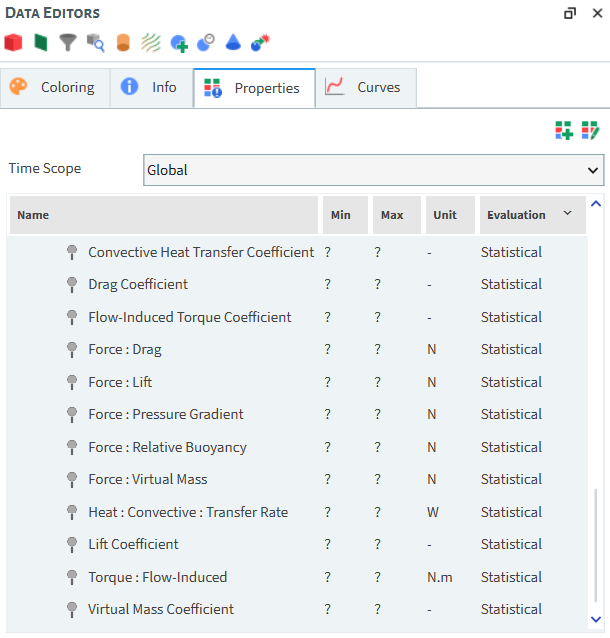Click the scroll down arrow of the table
Viewport: 610px width, 638px height.
(596, 619)
